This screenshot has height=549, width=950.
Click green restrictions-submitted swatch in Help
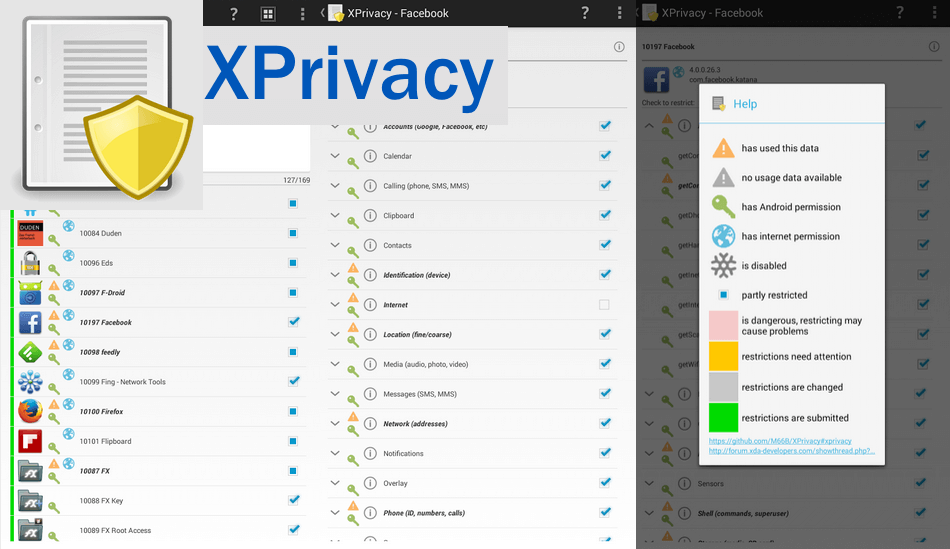[x=723, y=418]
